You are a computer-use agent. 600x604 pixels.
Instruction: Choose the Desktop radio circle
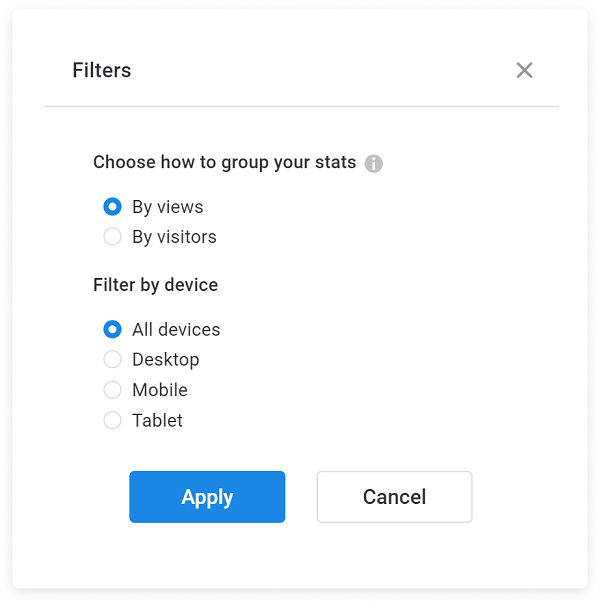(x=112, y=359)
